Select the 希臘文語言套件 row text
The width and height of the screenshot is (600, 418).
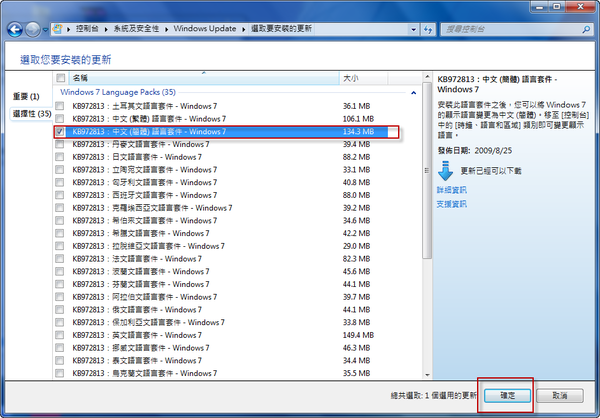(141, 233)
